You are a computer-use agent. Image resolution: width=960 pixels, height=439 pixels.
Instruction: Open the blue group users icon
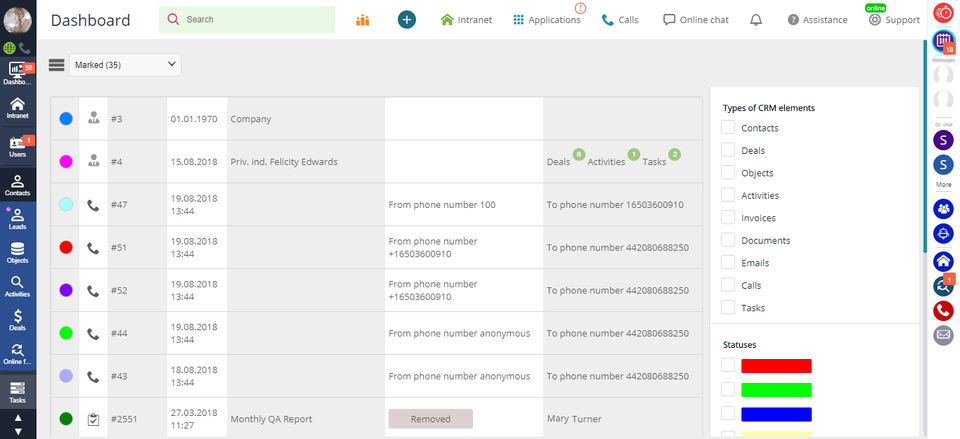[x=943, y=209]
